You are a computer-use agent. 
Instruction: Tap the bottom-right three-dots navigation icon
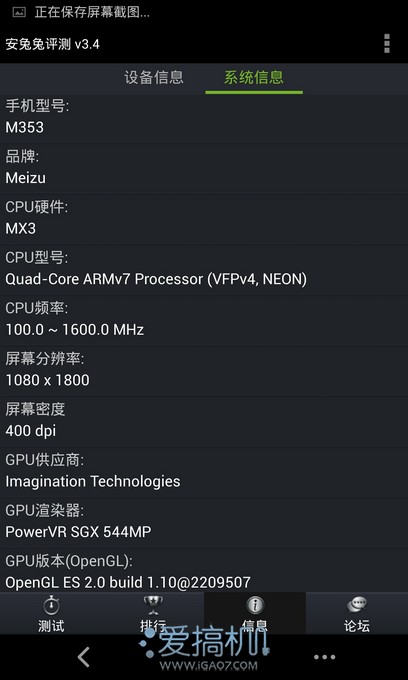[324, 657]
